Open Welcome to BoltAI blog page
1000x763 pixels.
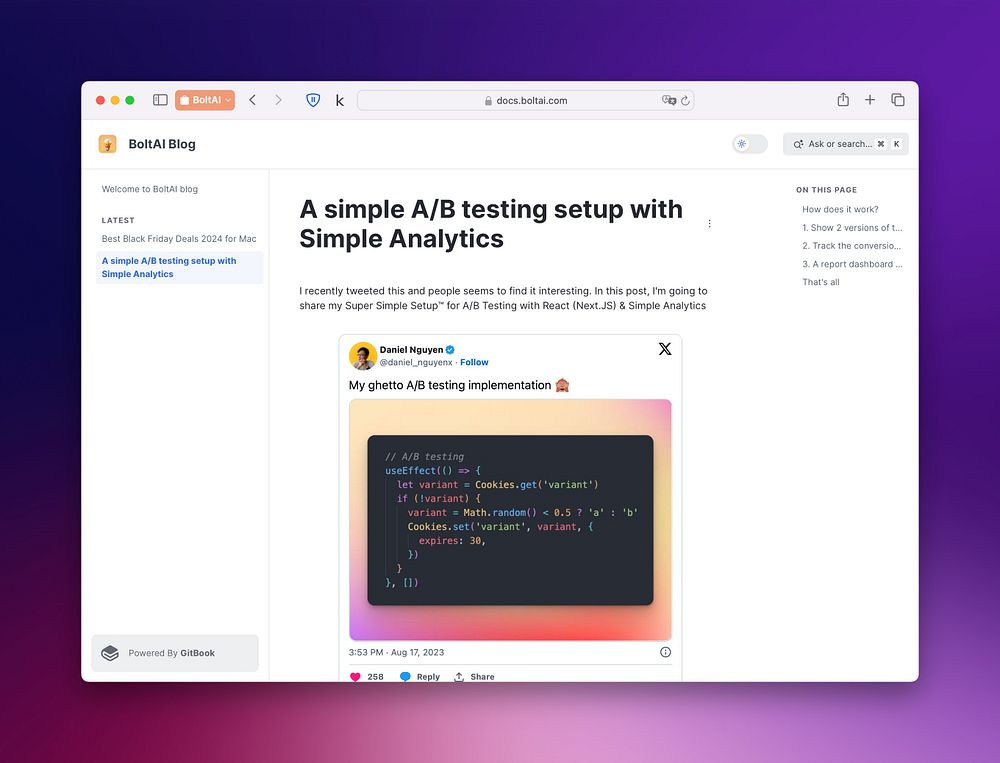pos(150,189)
